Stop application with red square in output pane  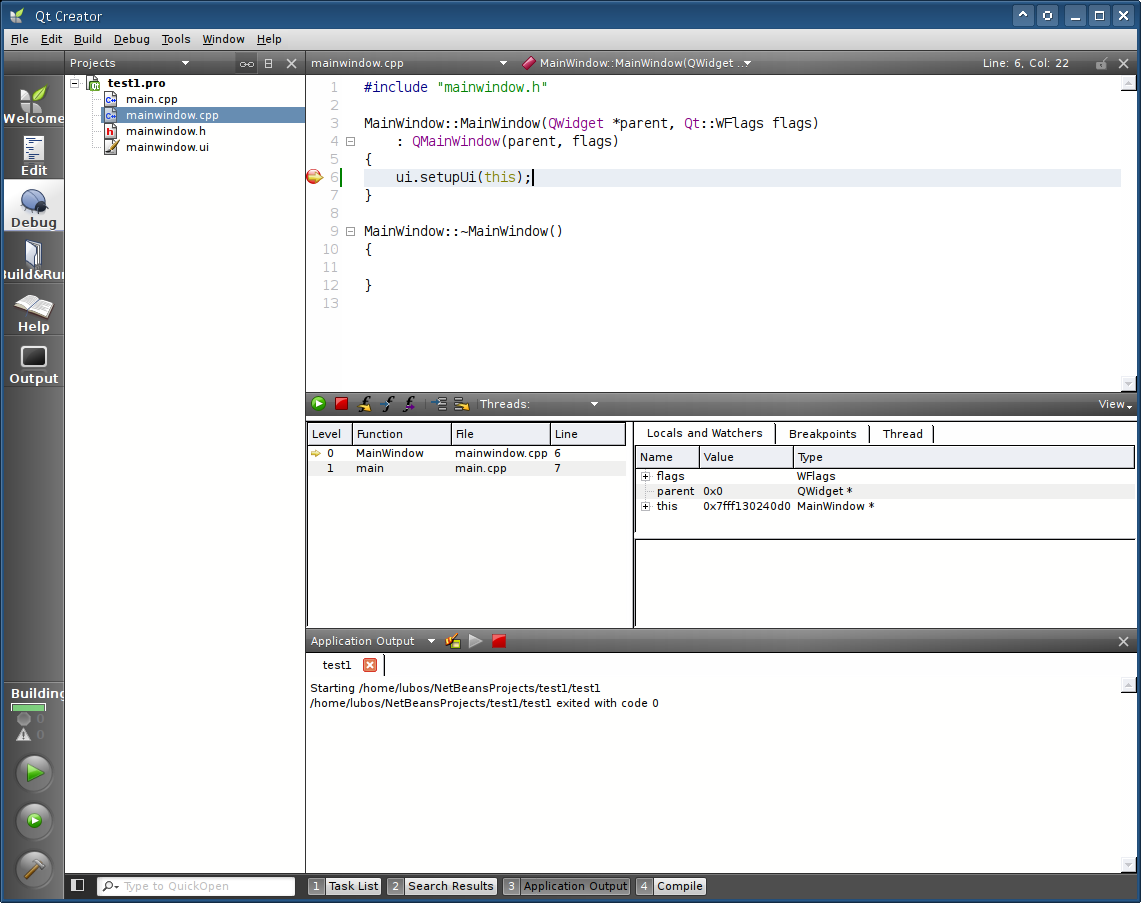coord(498,641)
